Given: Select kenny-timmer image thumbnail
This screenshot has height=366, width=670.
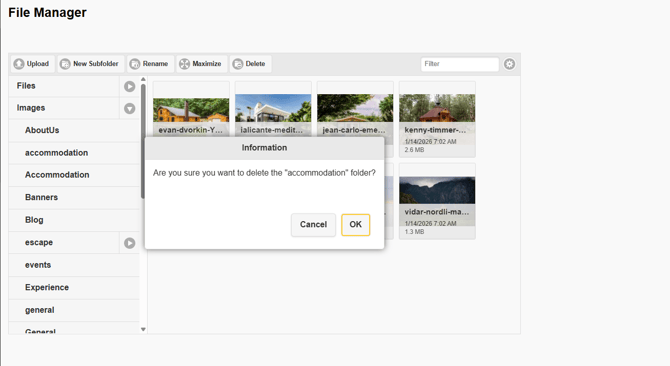Looking at the screenshot, I should [x=437, y=119].
